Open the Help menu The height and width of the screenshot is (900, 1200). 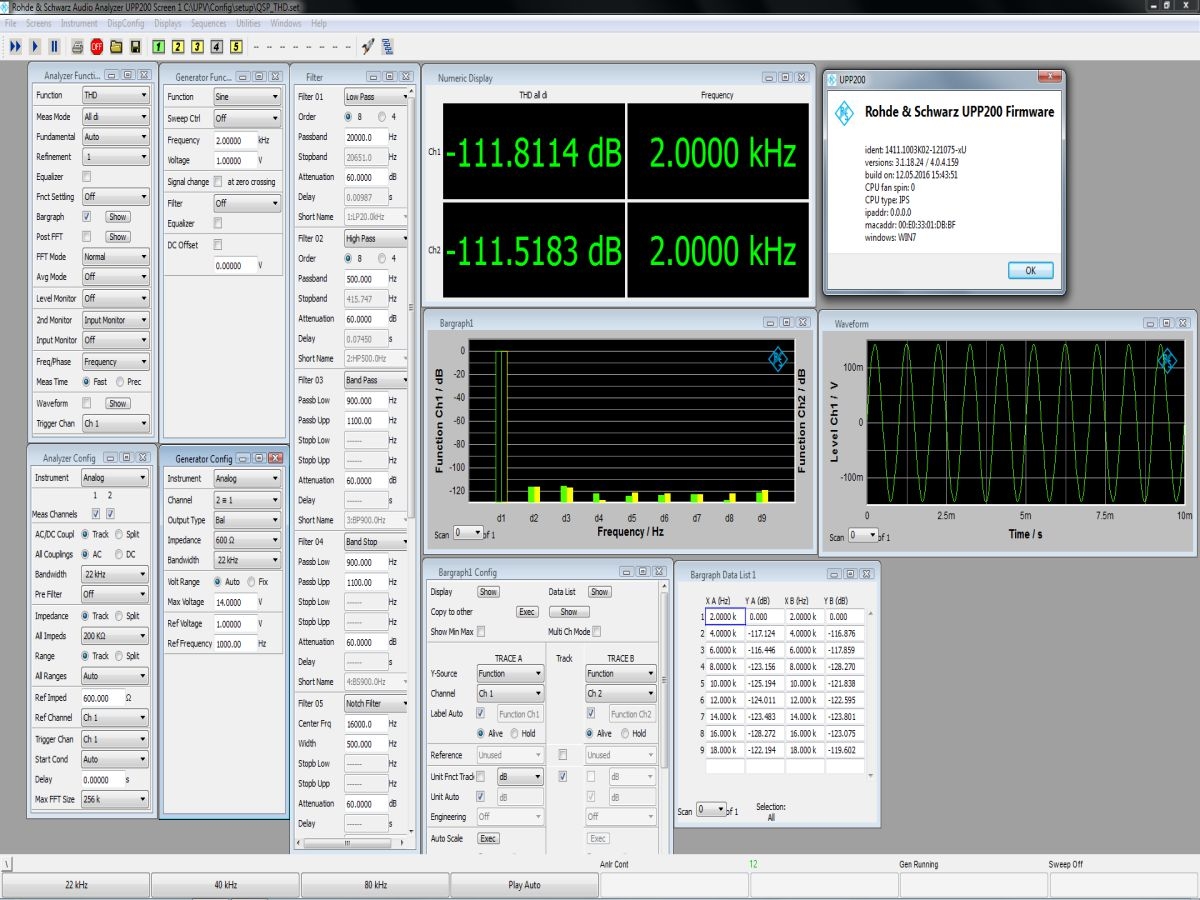tap(318, 22)
